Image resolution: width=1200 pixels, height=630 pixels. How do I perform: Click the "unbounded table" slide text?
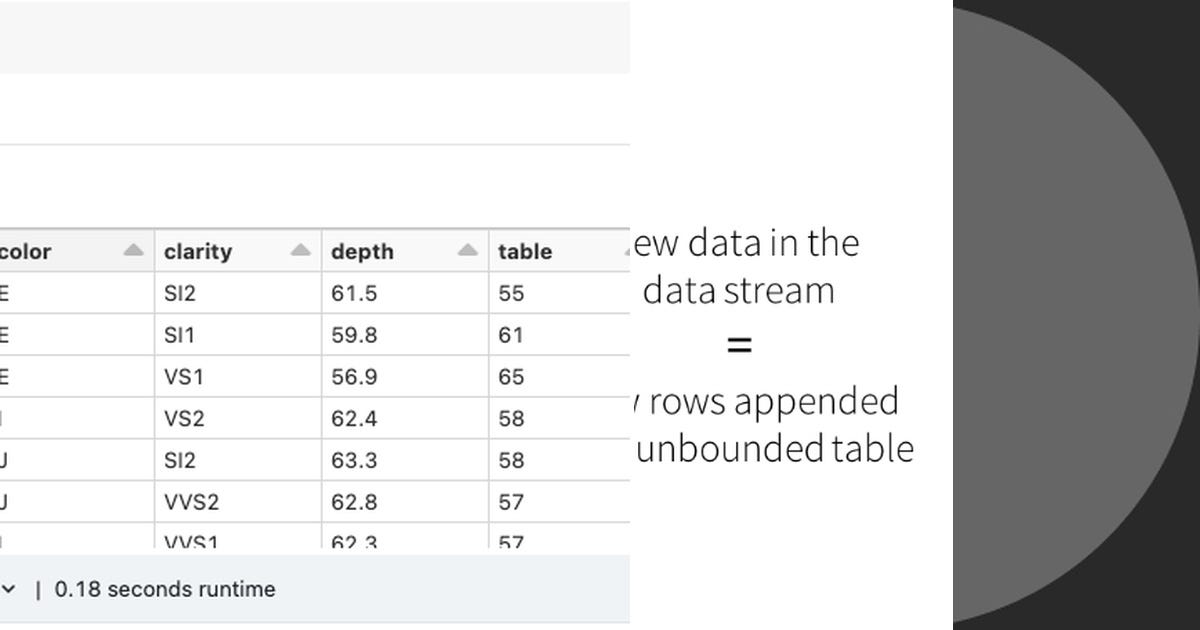774,448
